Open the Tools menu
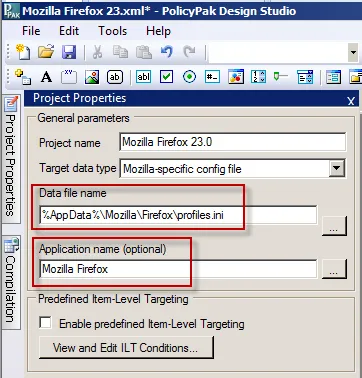This screenshot has height=378, width=362. (x=112, y=31)
